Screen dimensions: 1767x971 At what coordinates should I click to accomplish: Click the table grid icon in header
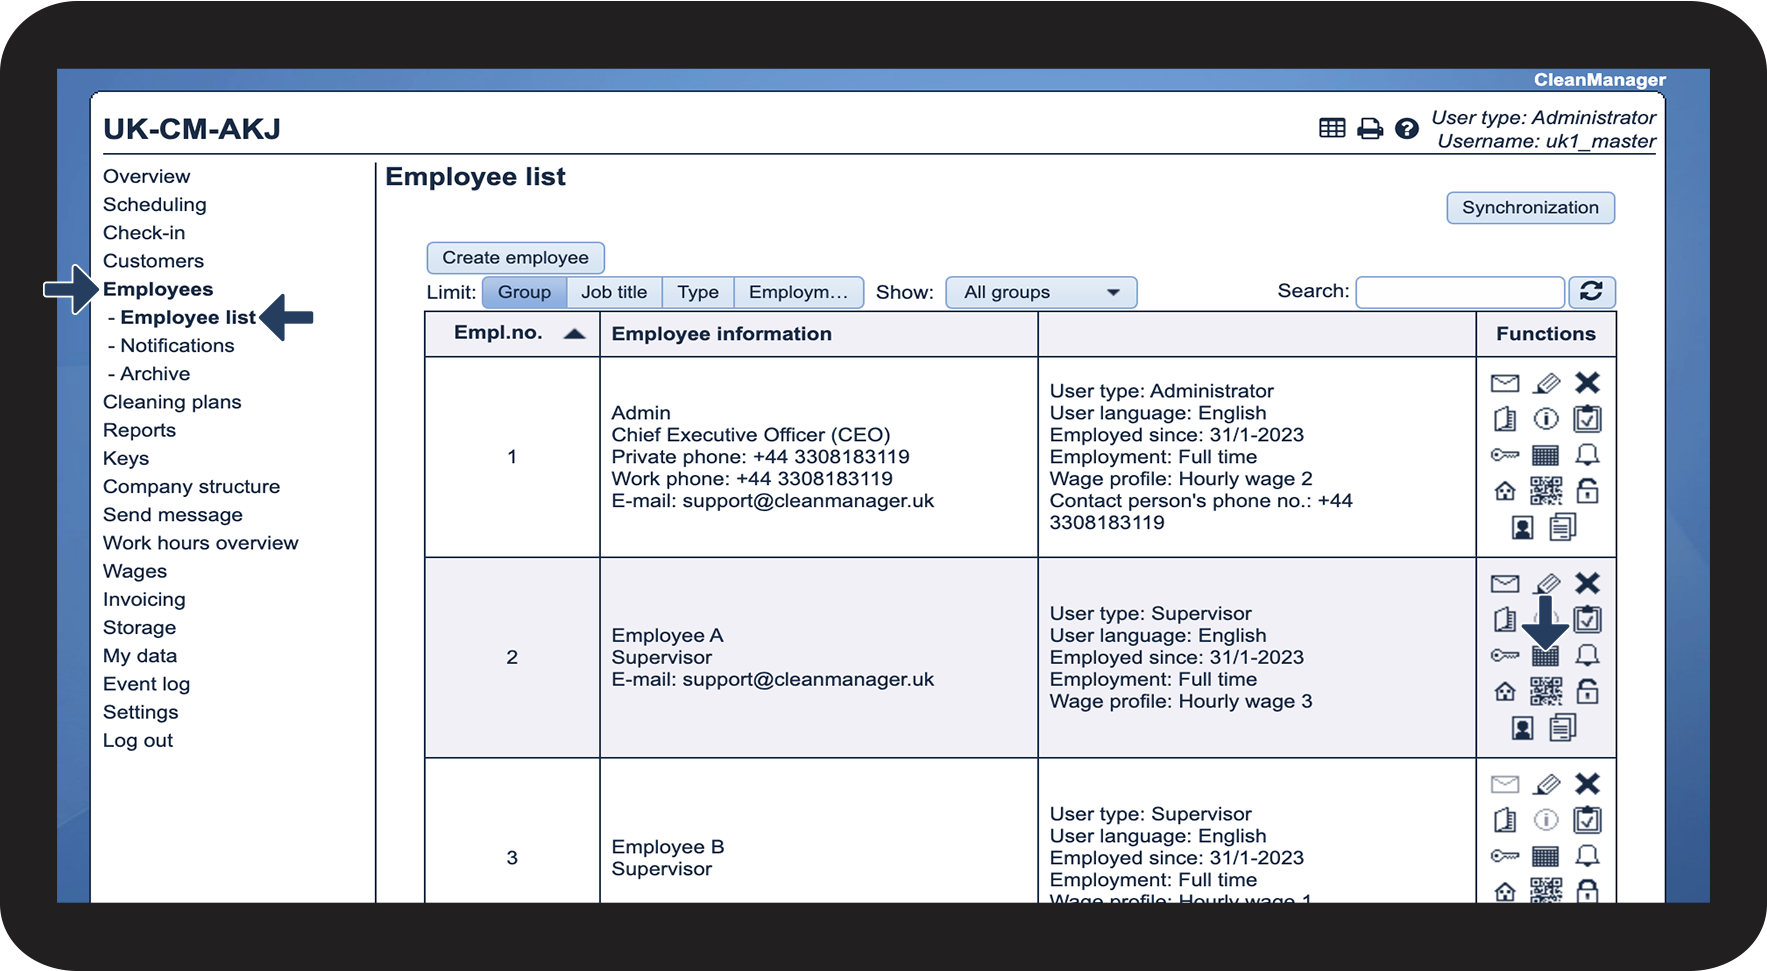click(1331, 128)
